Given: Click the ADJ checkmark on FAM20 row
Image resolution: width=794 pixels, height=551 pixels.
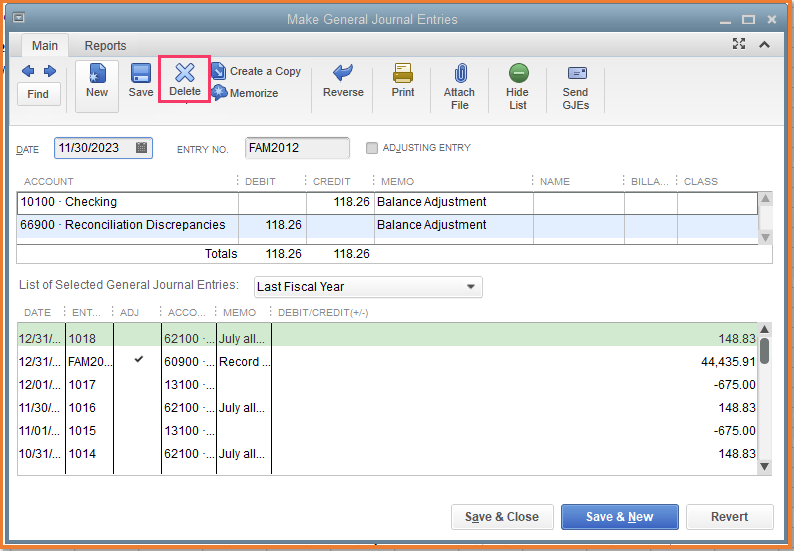Looking at the screenshot, I should [139, 360].
